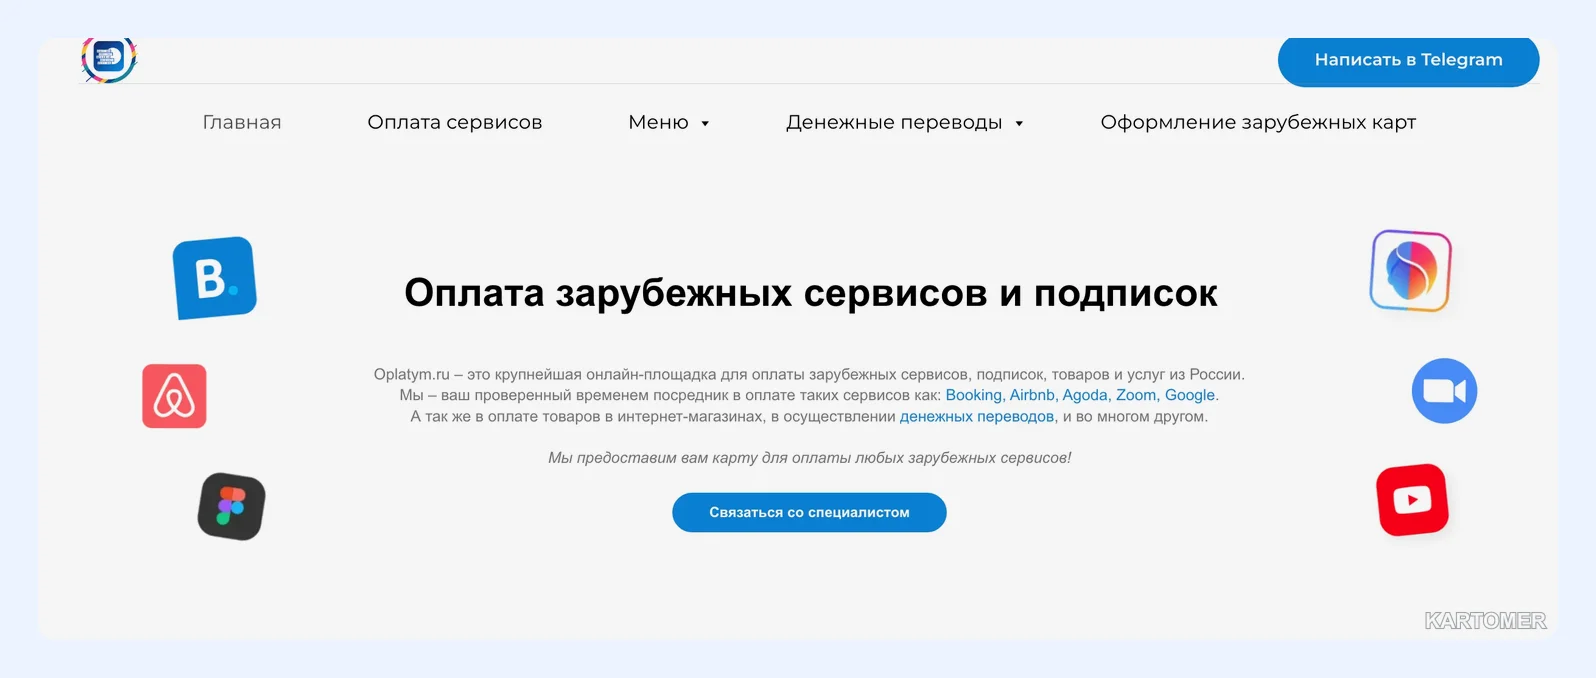Click the Booking.com logo icon
This screenshot has width=1596, height=678.
(x=214, y=278)
